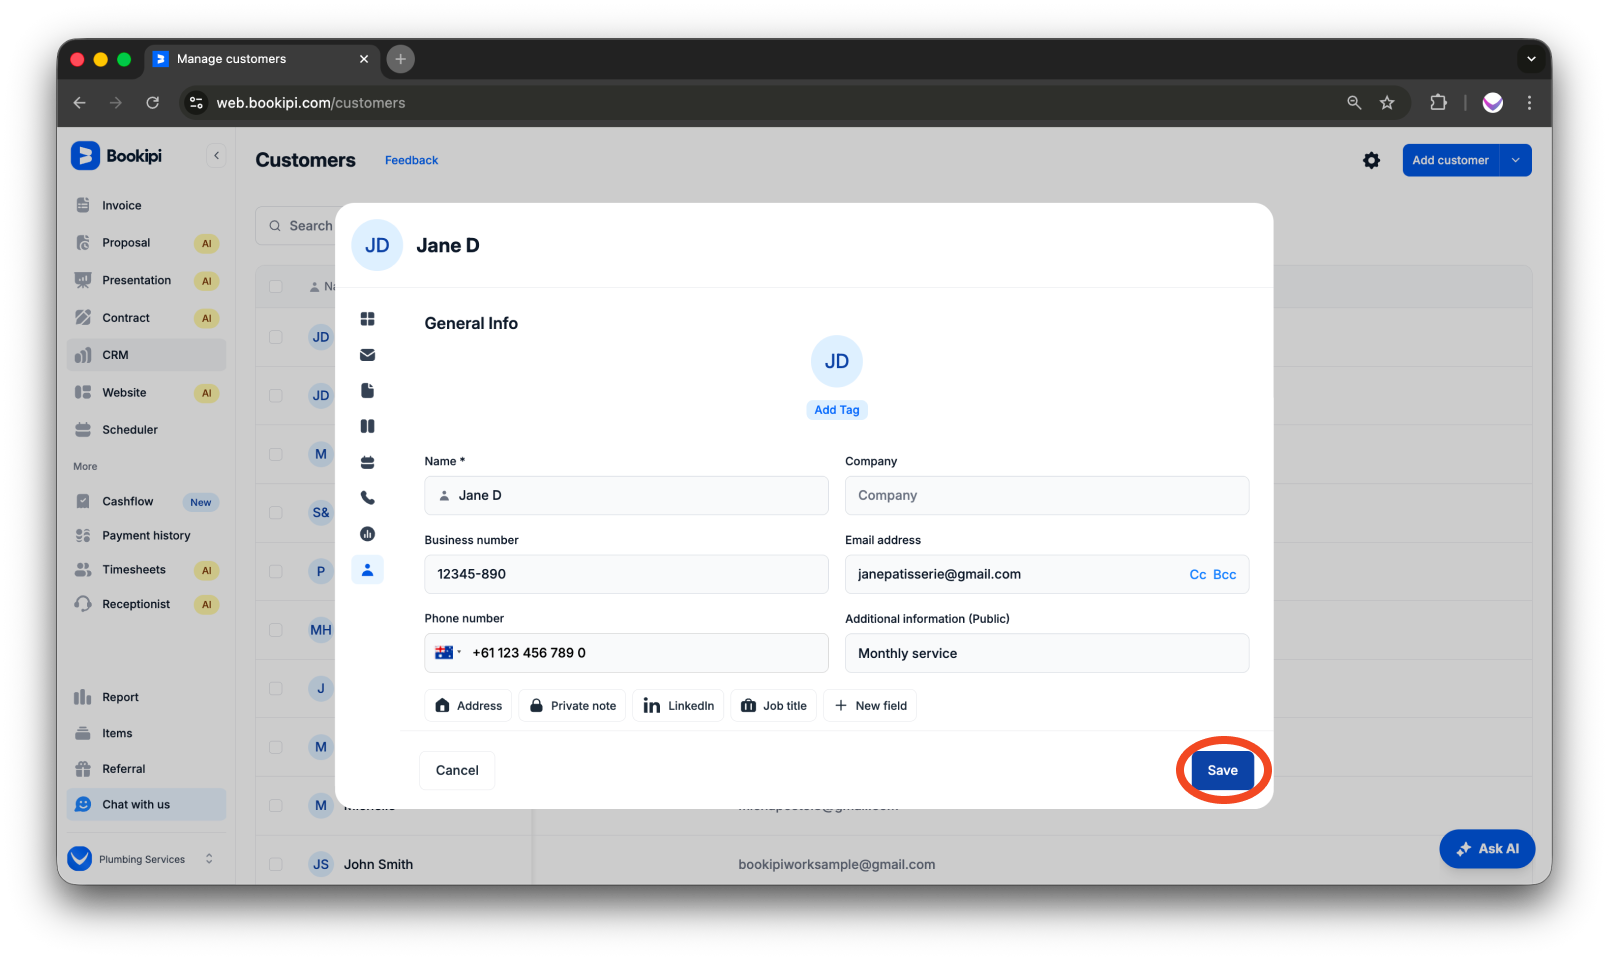Check the box beside the MH customer

point(276,630)
